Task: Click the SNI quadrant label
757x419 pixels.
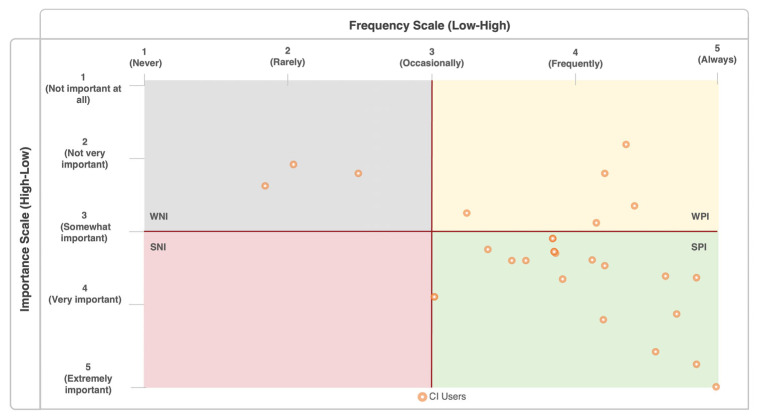Action: [x=158, y=247]
